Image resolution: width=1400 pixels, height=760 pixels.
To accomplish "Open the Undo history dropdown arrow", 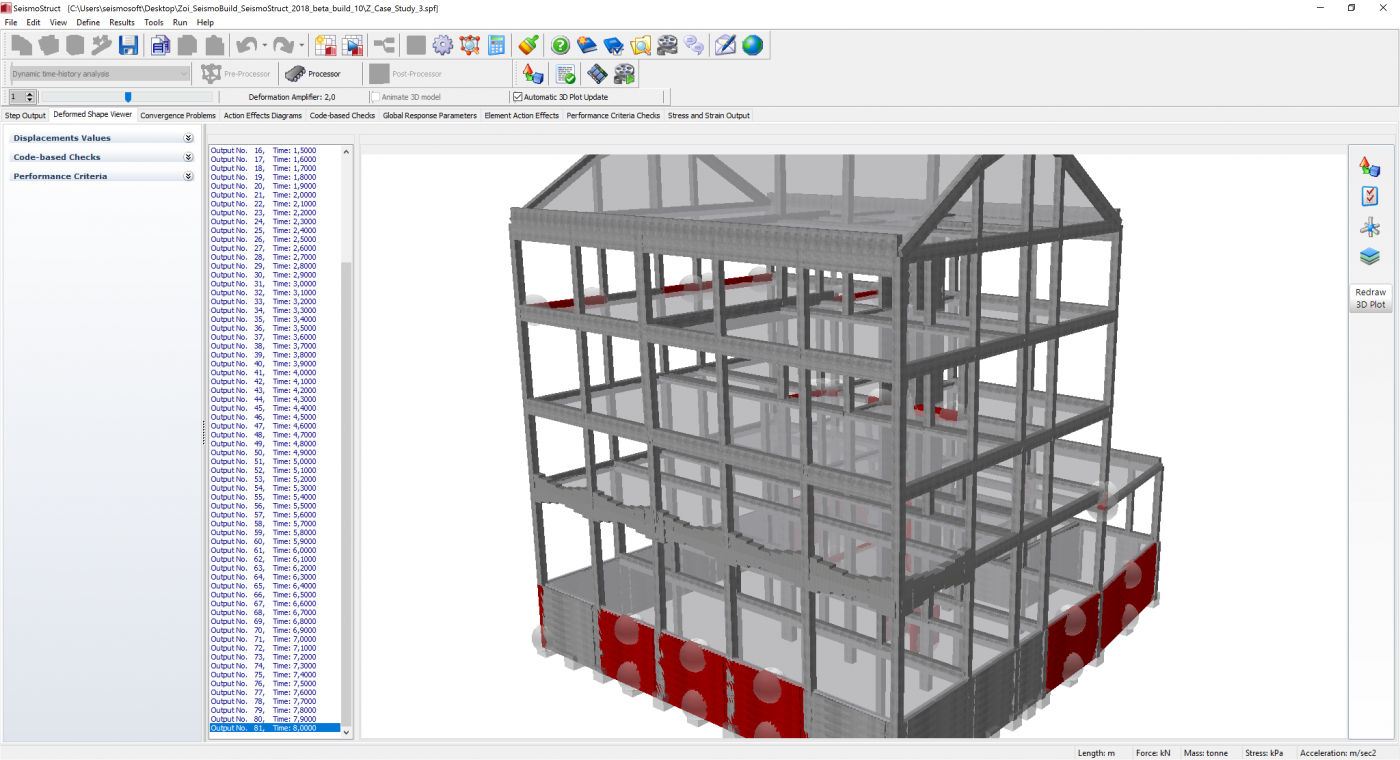I will [x=264, y=45].
